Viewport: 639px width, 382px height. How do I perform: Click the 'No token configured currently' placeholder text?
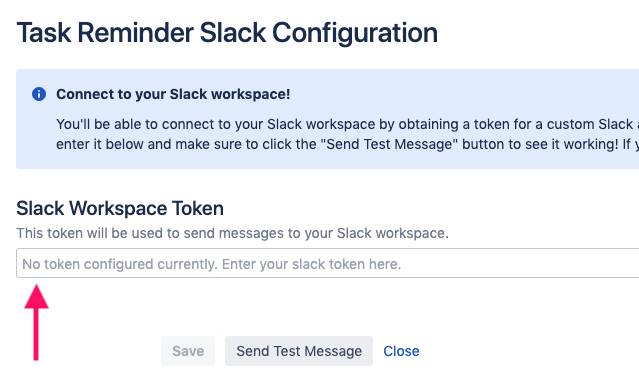tap(120, 264)
